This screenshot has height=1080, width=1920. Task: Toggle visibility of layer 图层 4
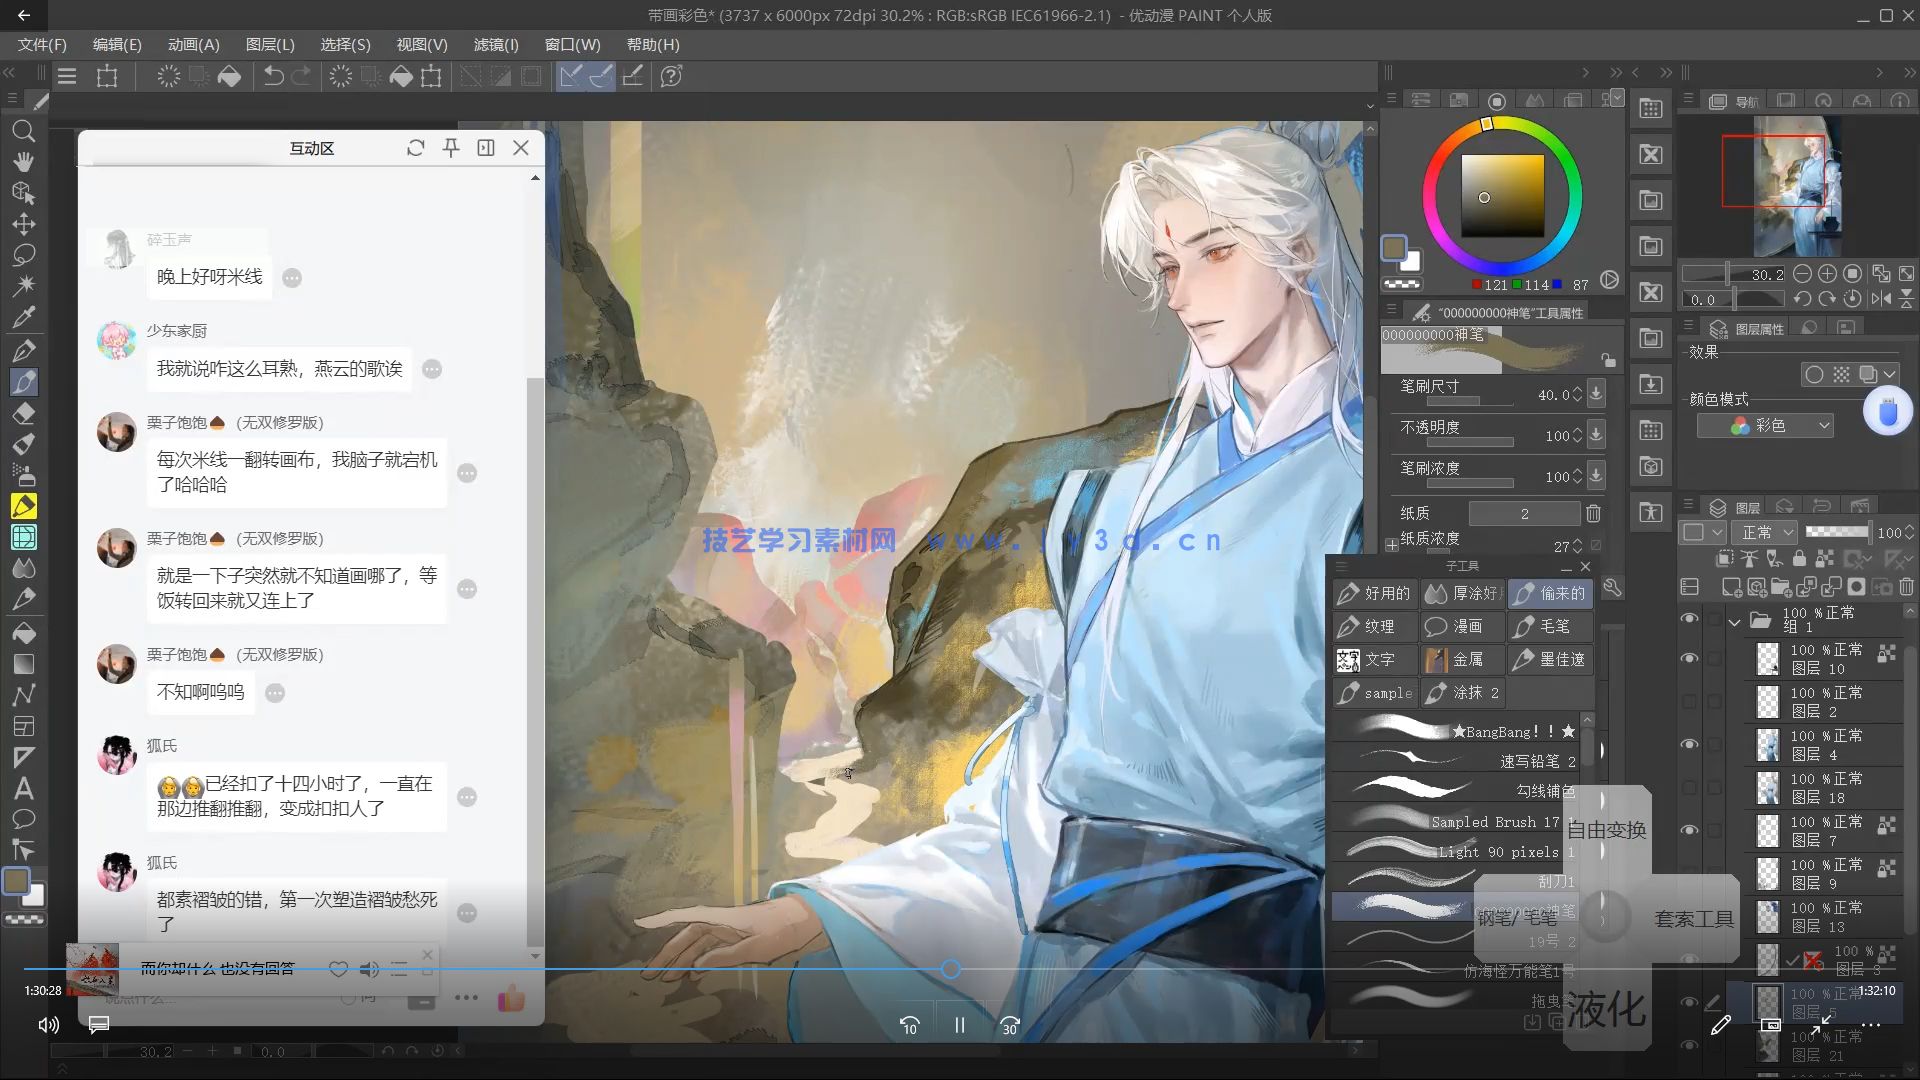(1689, 744)
